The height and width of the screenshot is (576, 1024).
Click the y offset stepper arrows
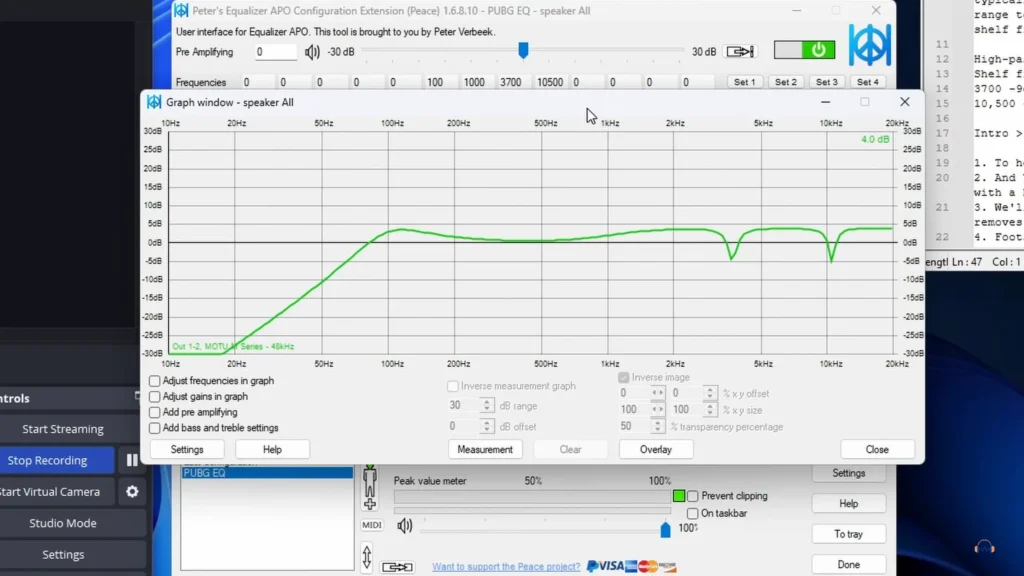tap(709, 393)
